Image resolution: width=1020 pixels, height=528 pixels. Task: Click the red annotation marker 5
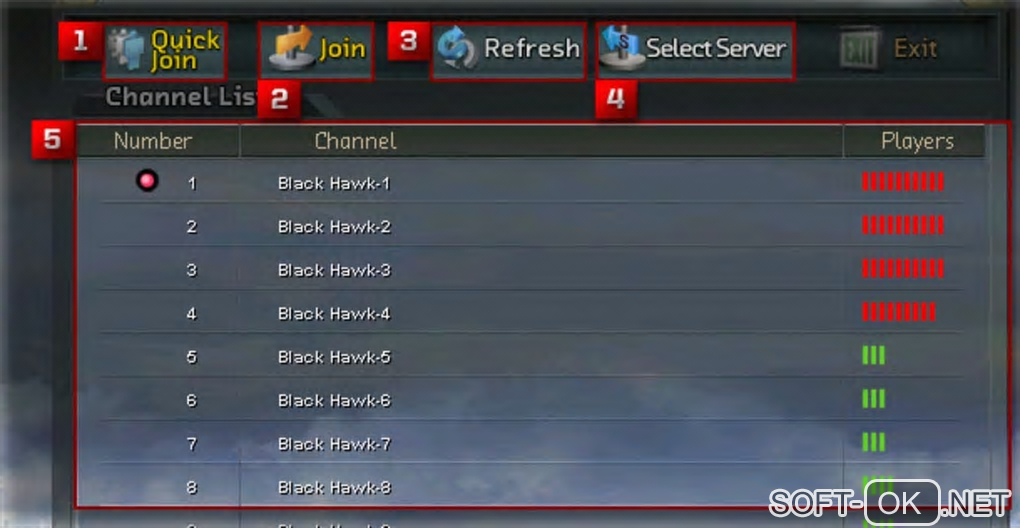click(53, 139)
